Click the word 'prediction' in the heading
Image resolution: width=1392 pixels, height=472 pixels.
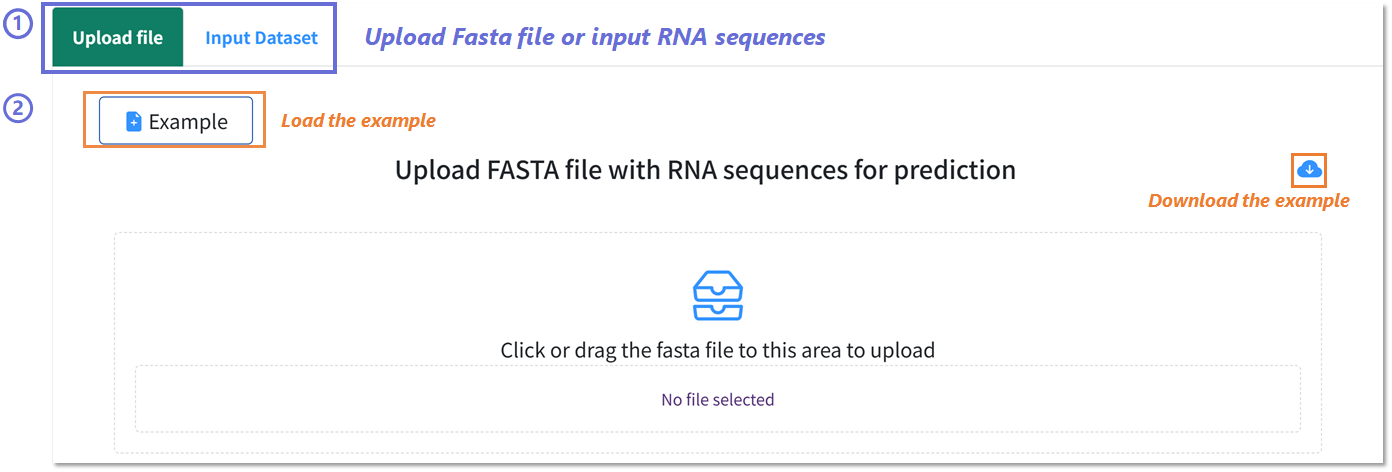(954, 170)
